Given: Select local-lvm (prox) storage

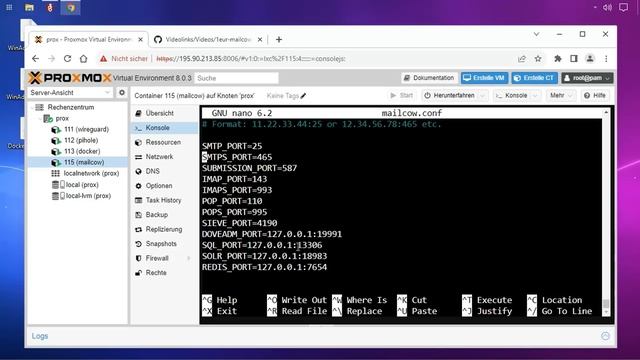Looking at the screenshot, I should 88,196.
